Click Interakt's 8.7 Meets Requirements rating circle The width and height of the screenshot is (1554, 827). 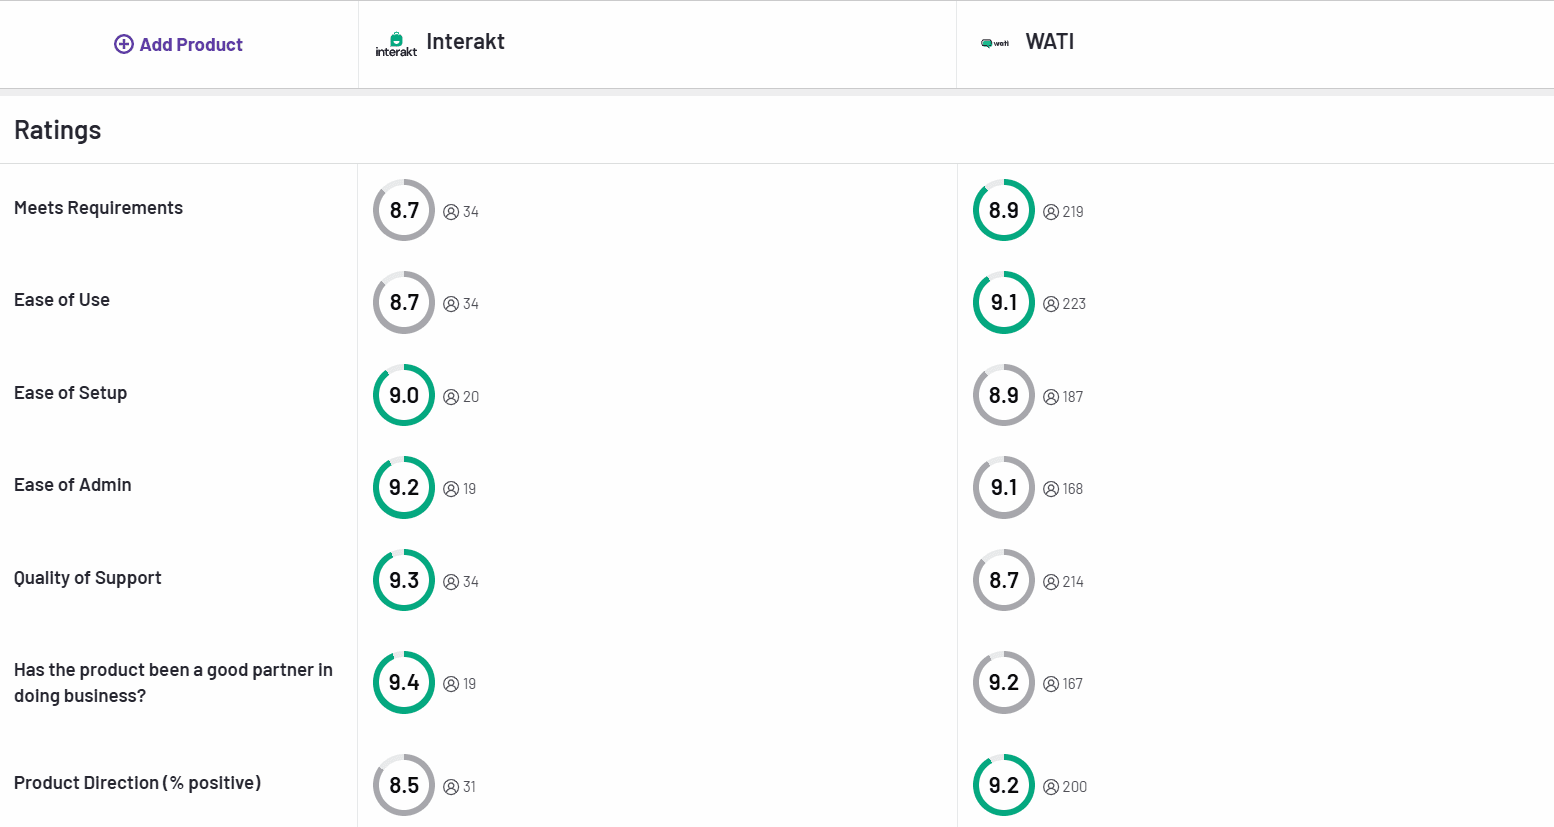click(404, 210)
